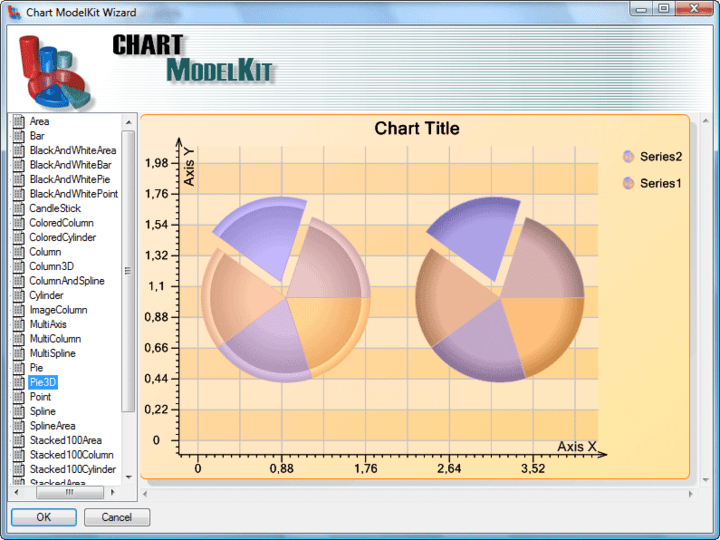Select the Stacked100Column template
Screen dimensions: 720x540
[72, 455]
